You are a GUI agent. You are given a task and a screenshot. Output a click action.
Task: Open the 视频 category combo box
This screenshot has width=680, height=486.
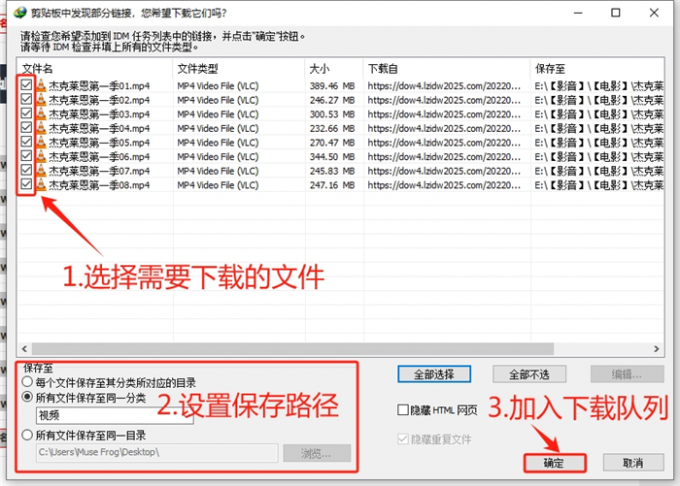point(114,415)
